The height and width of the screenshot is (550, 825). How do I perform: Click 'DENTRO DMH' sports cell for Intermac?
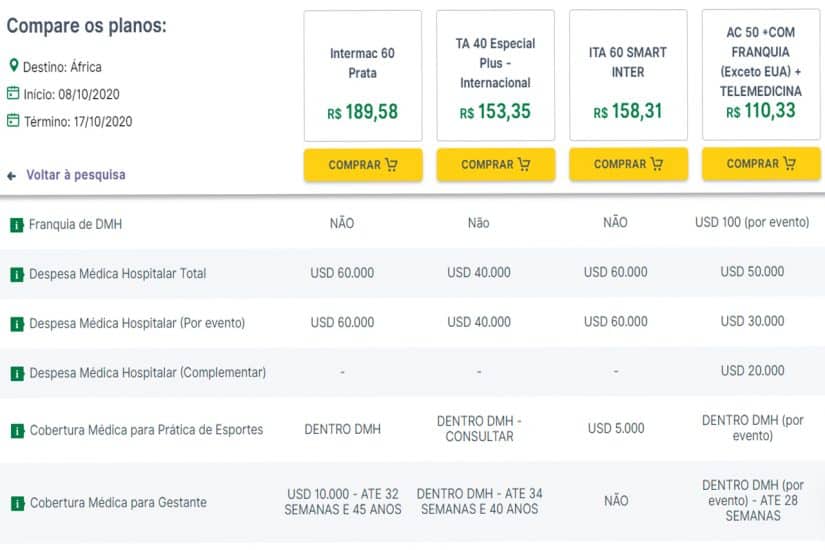(343, 429)
